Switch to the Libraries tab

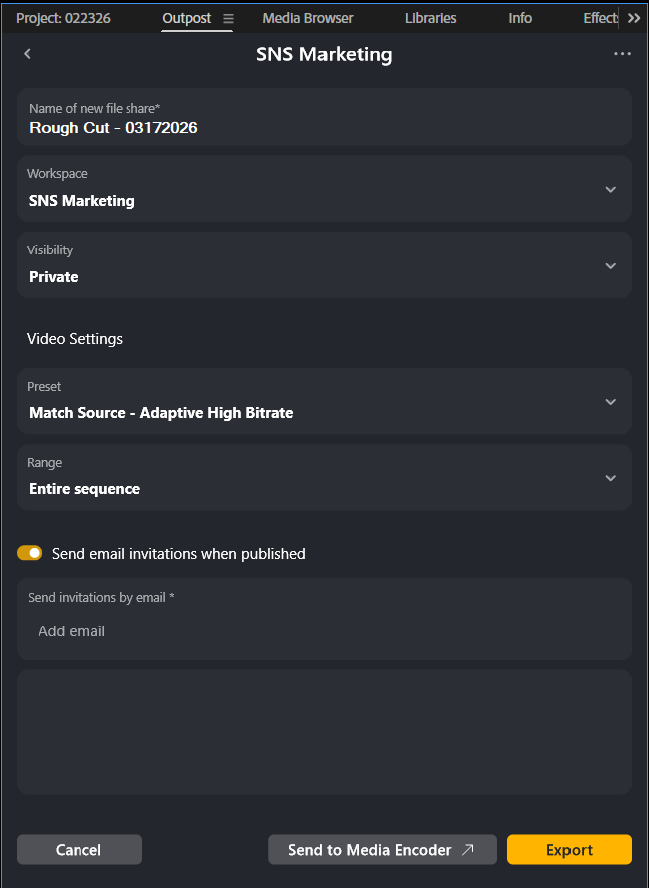(x=430, y=18)
